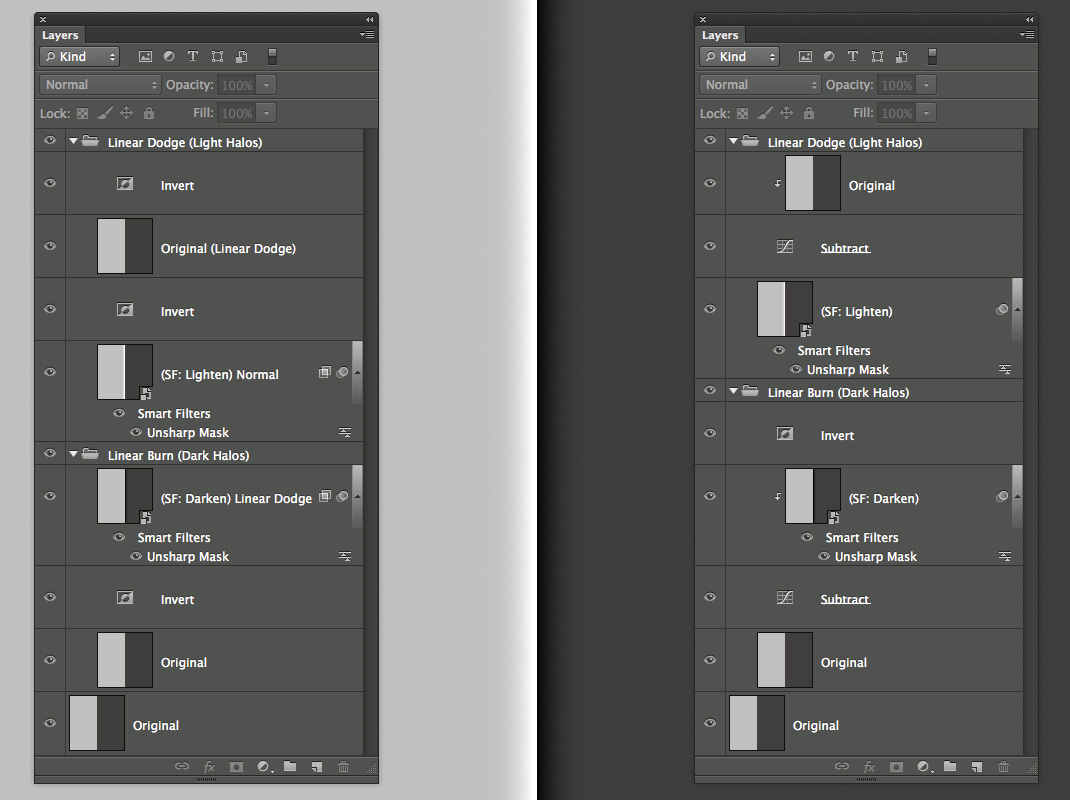Open Normal blend mode dropdown, left panel
Image resolution: width=1070 pixels, height=800 pixels.
pos(100,85)
